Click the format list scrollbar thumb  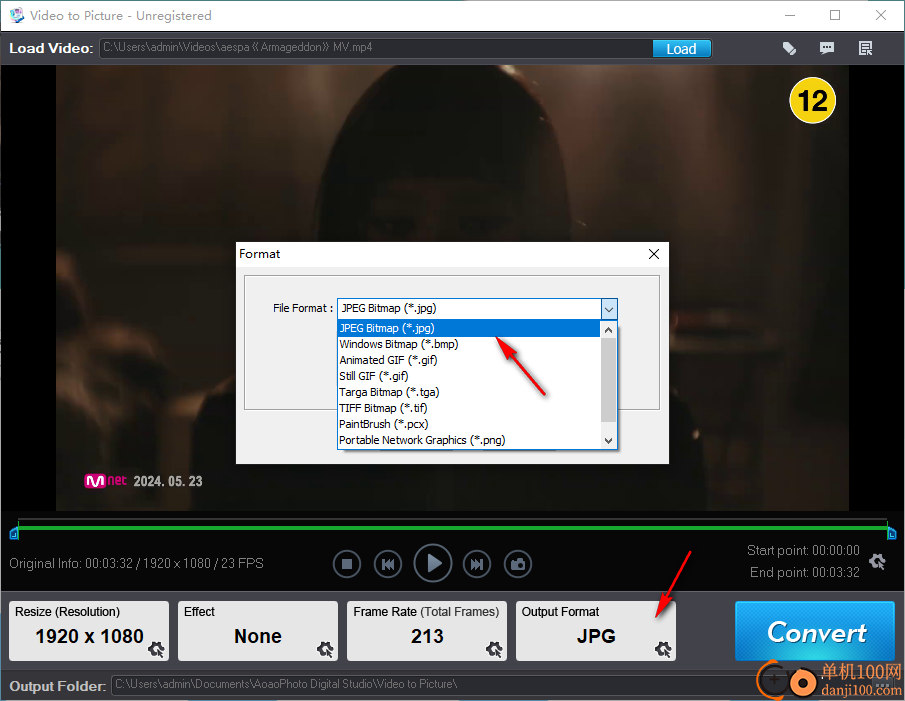[x=608, y=380]
